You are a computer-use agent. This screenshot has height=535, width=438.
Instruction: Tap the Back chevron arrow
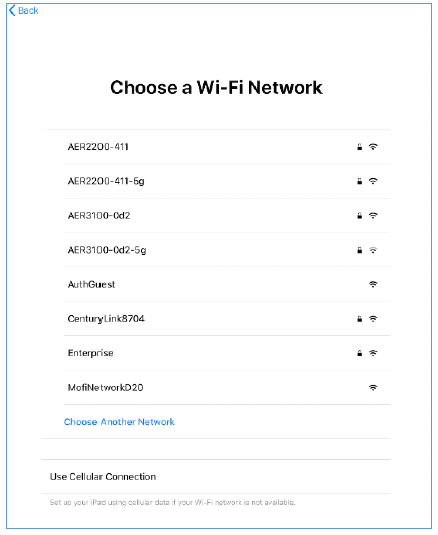point(12,11)
